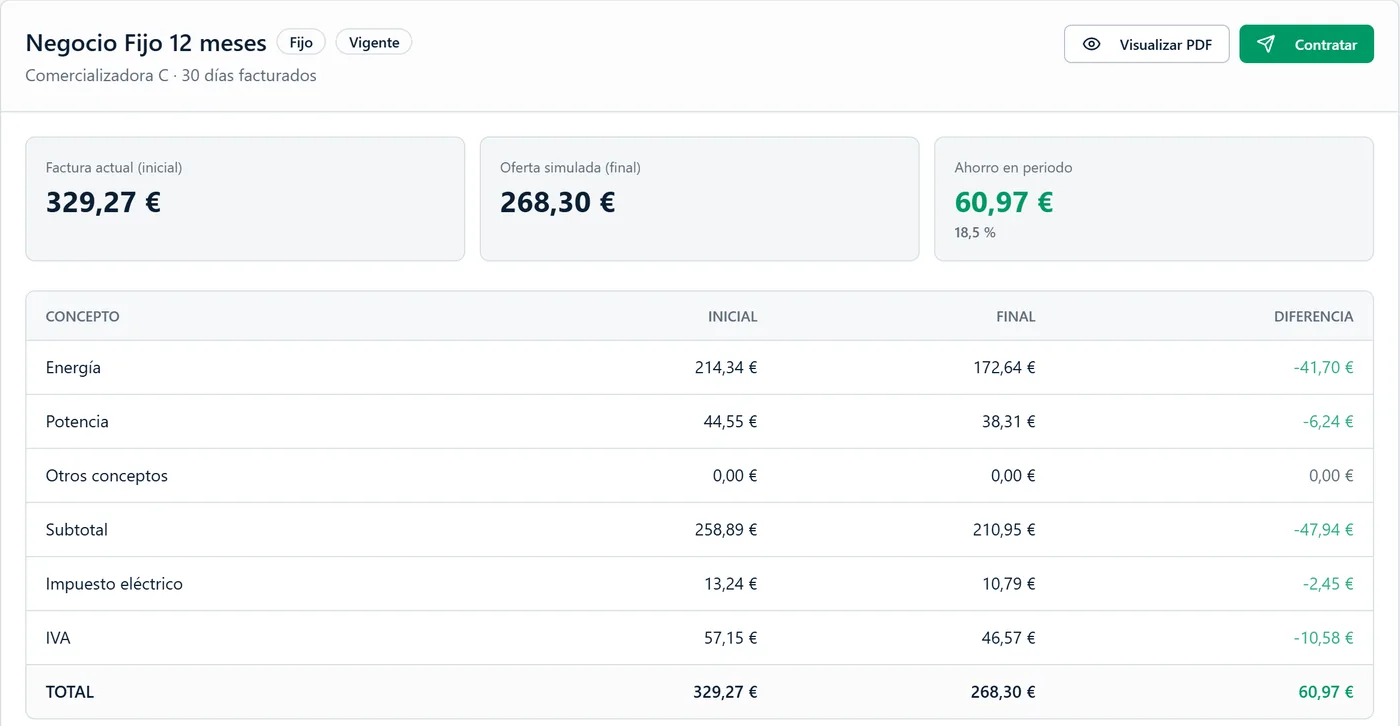Click the green Contratar button
This screenshot has width=1400, height=726.
tap(1307, 44)
